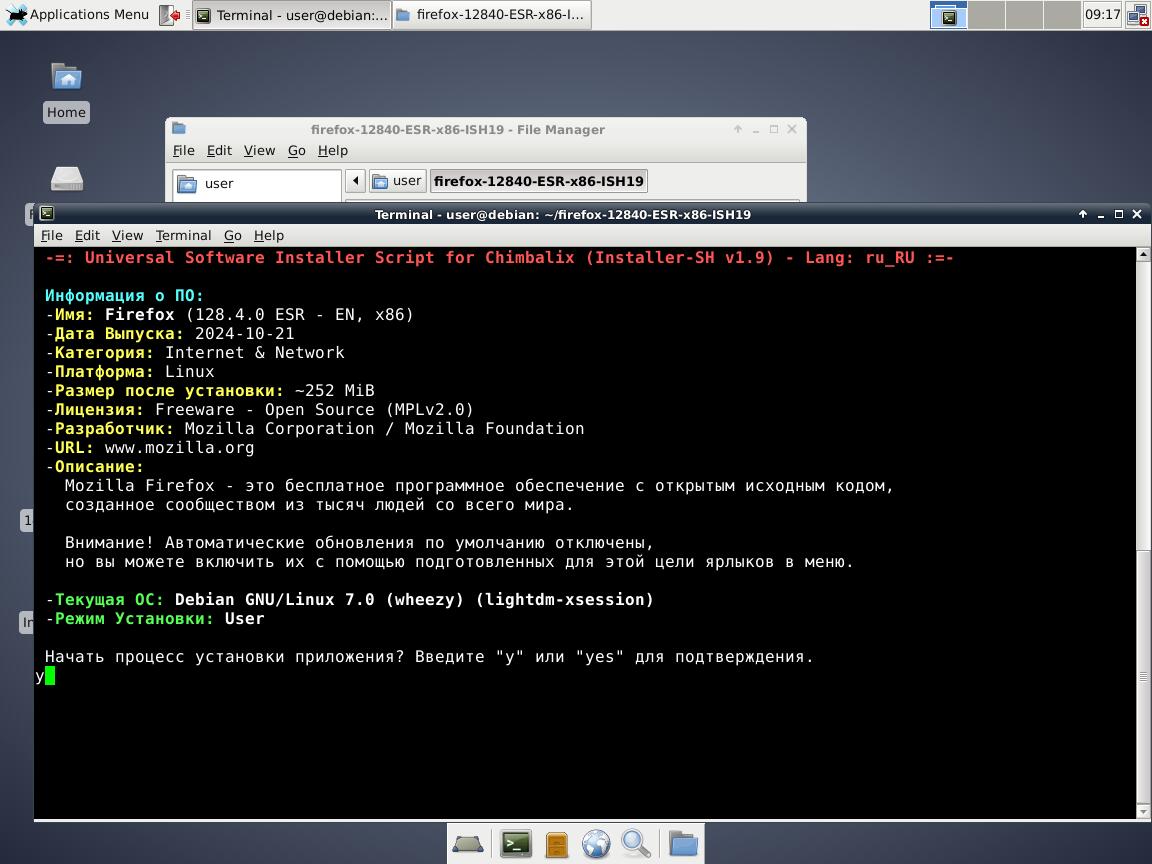Shade Terminal window with up-arrow button
The height and width of the screenshot is (864, 1152).
[1082, 214]
